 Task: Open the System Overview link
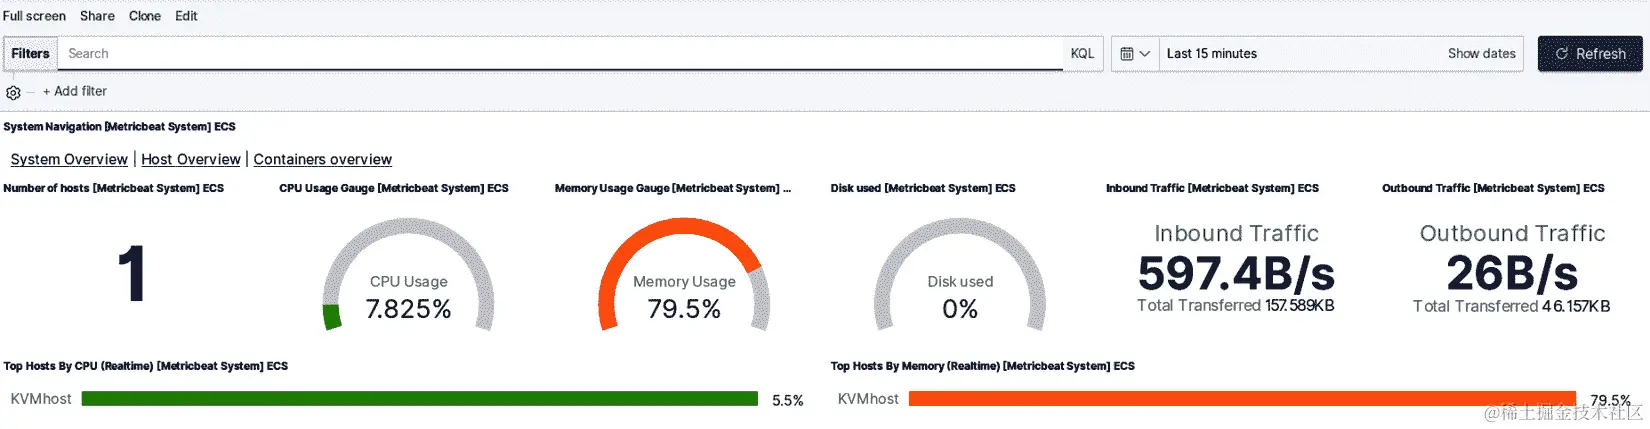69,159
